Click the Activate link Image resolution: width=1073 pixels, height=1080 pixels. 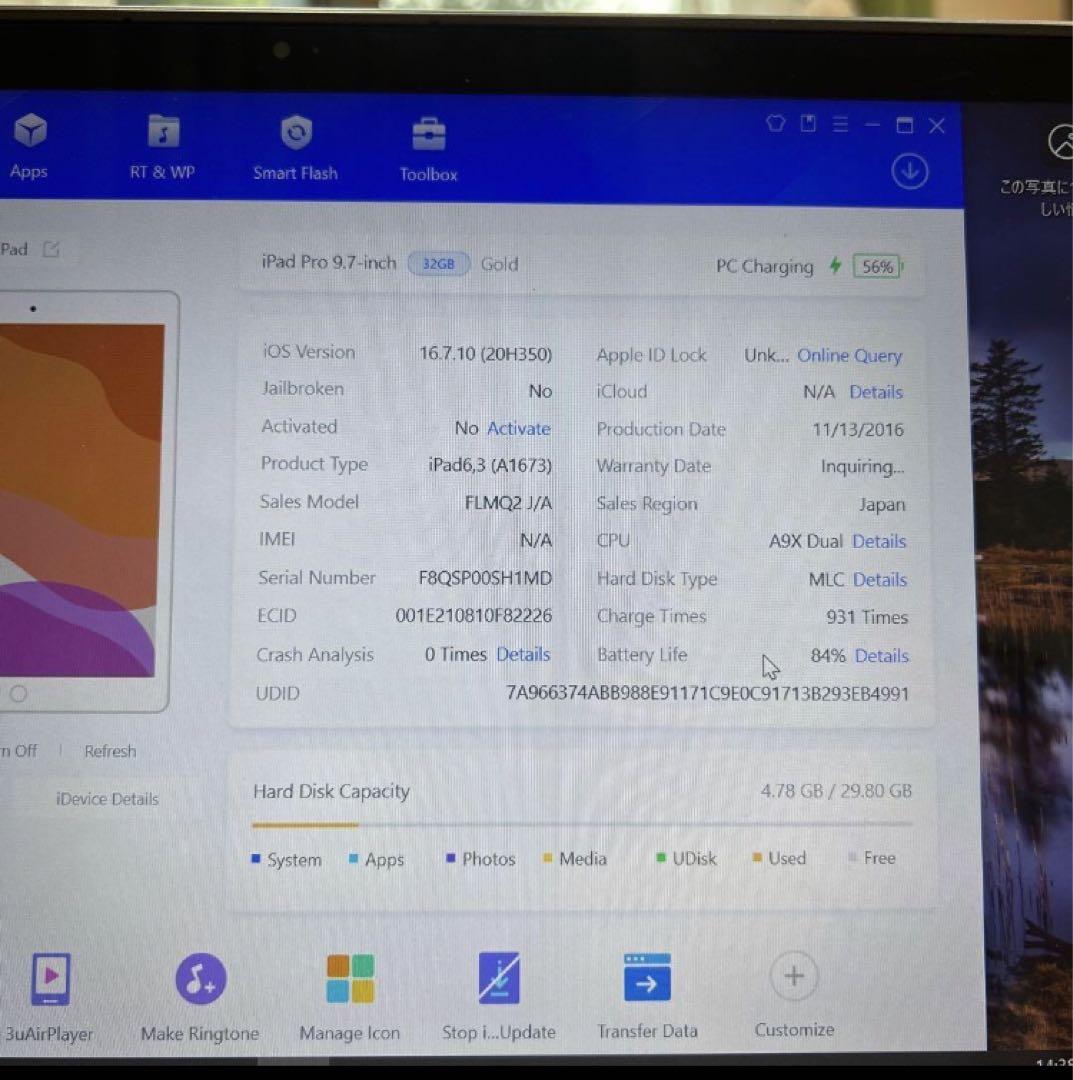(x=519, y=428)
